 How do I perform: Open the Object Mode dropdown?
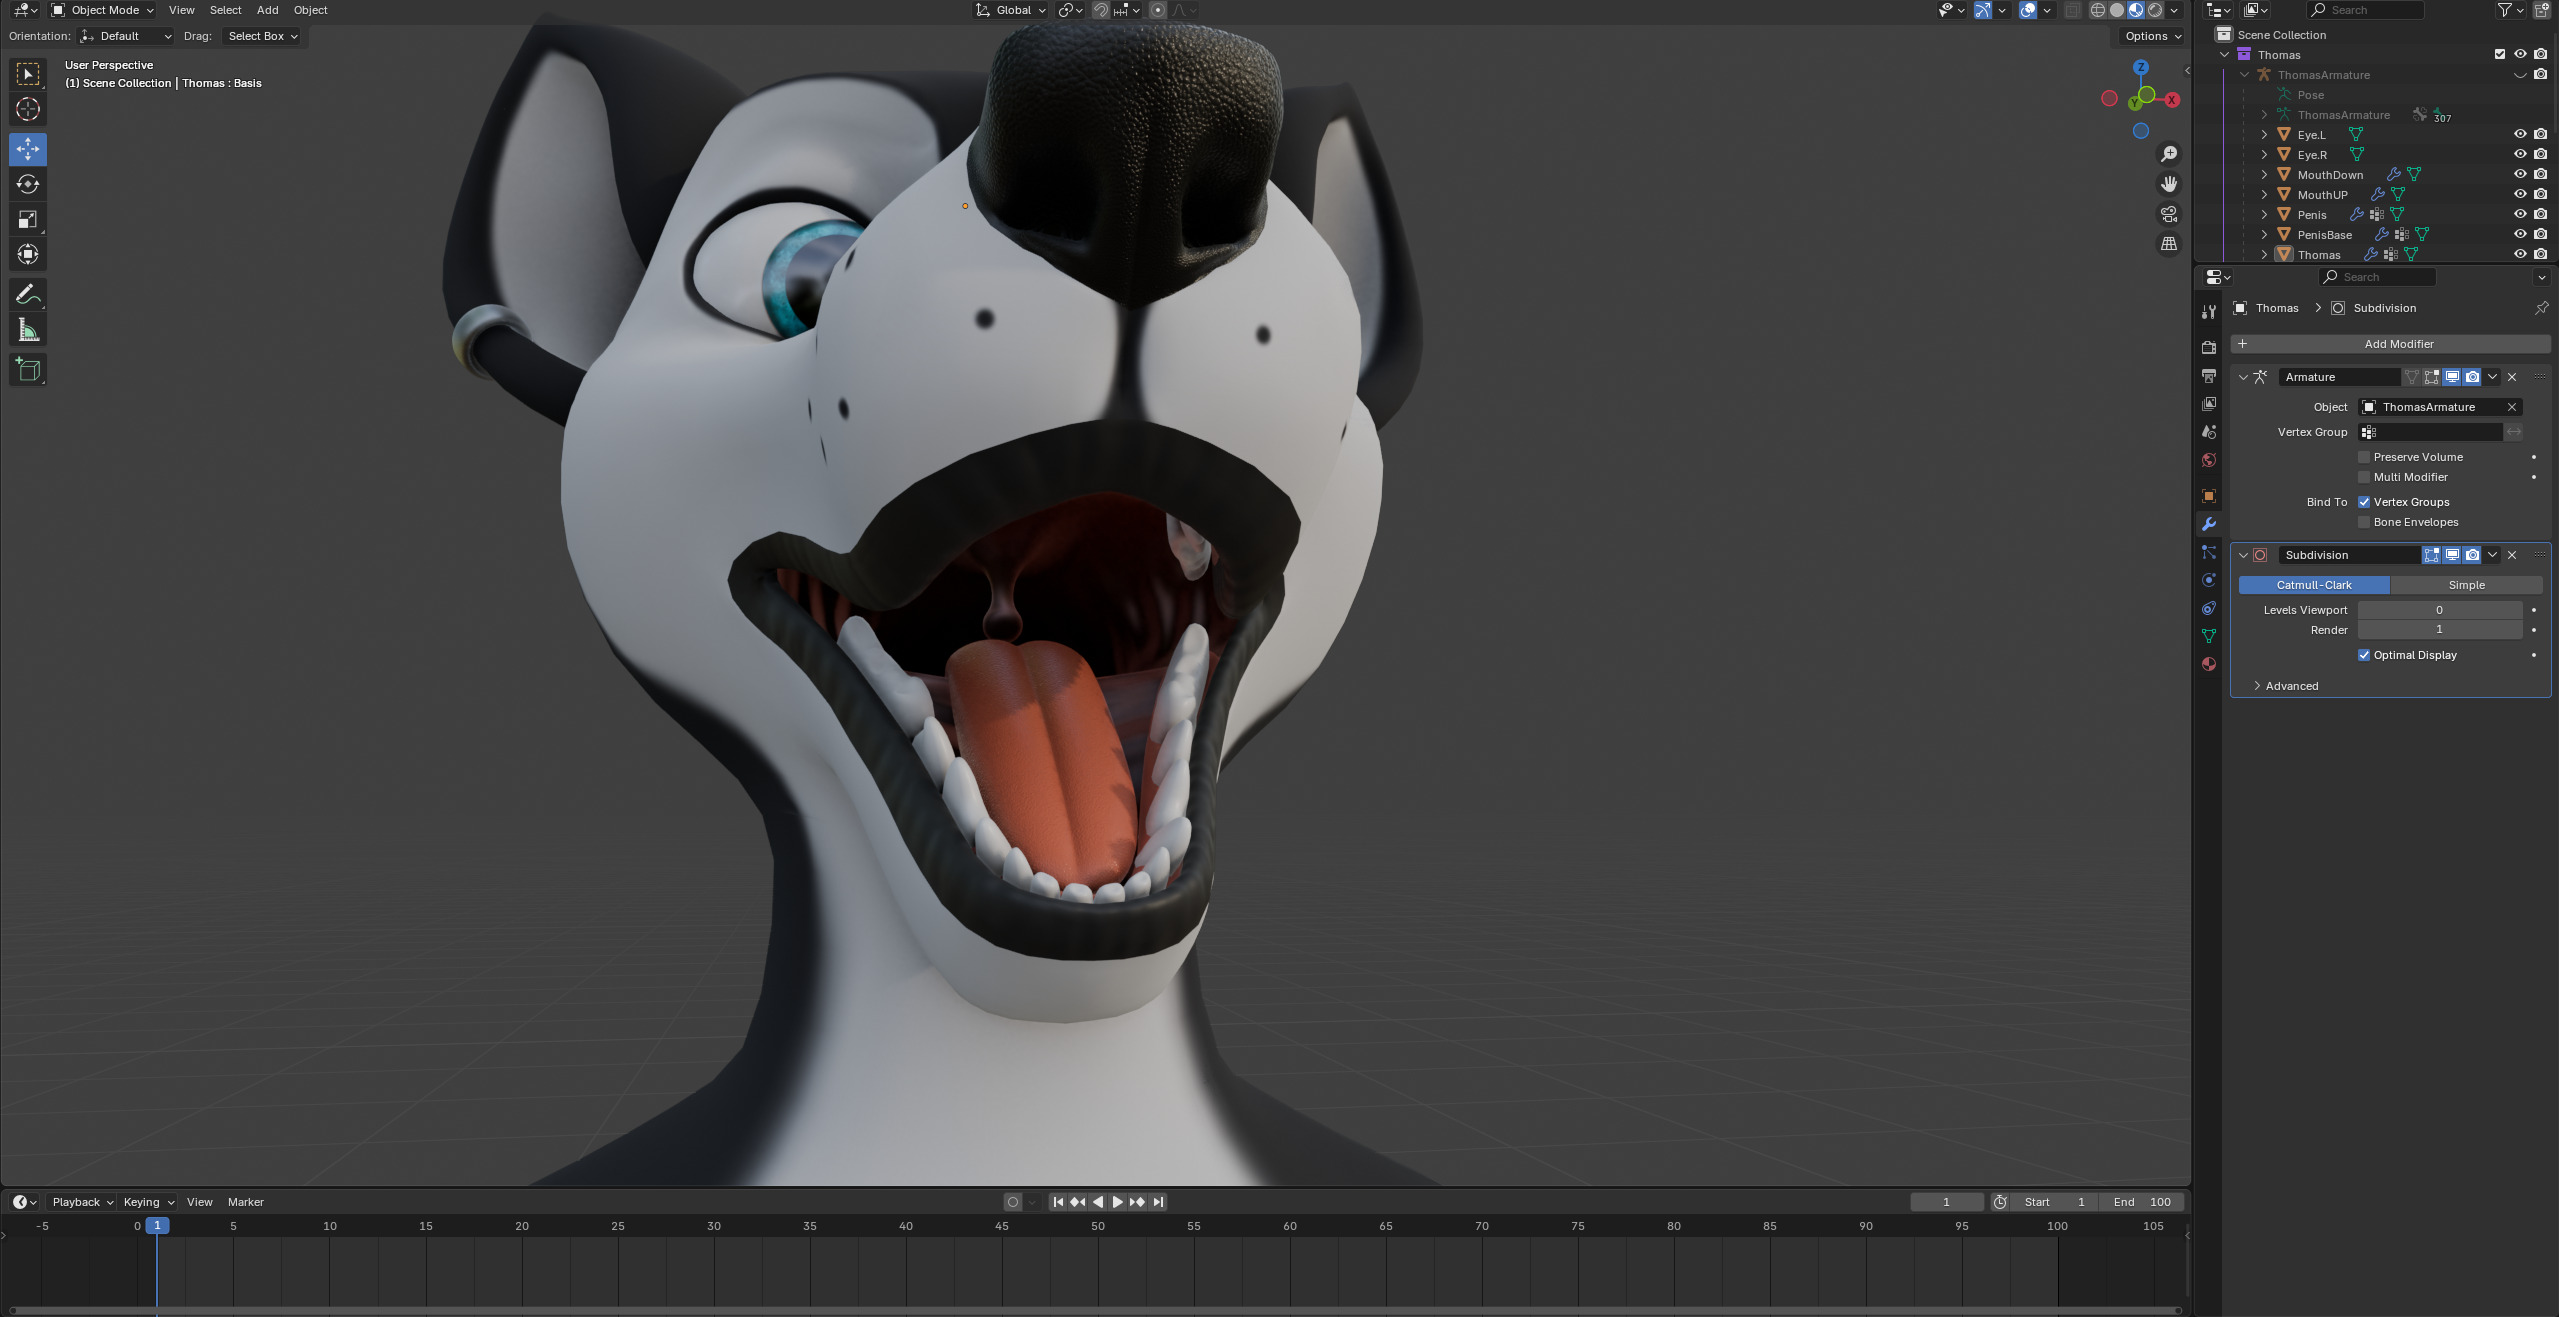point(103,10)
